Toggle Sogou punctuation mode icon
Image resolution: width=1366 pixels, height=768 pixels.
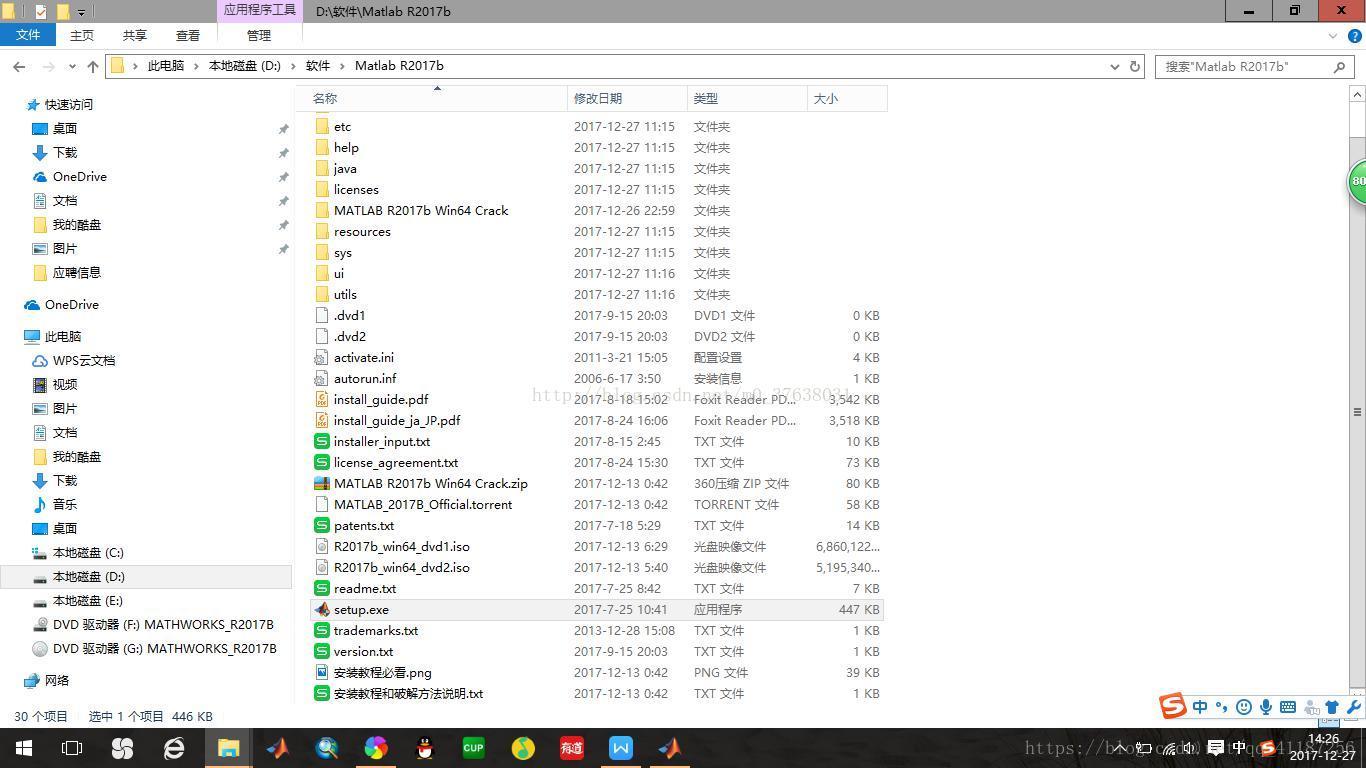pos(1221,707)
